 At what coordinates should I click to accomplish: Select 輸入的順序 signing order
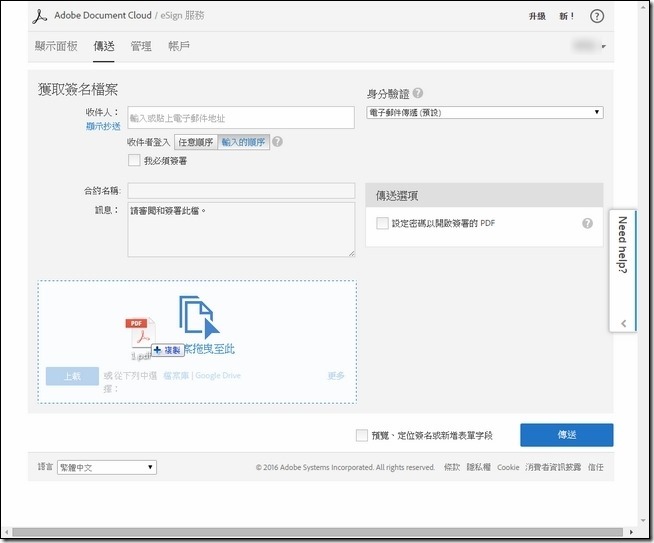point(244,142)
